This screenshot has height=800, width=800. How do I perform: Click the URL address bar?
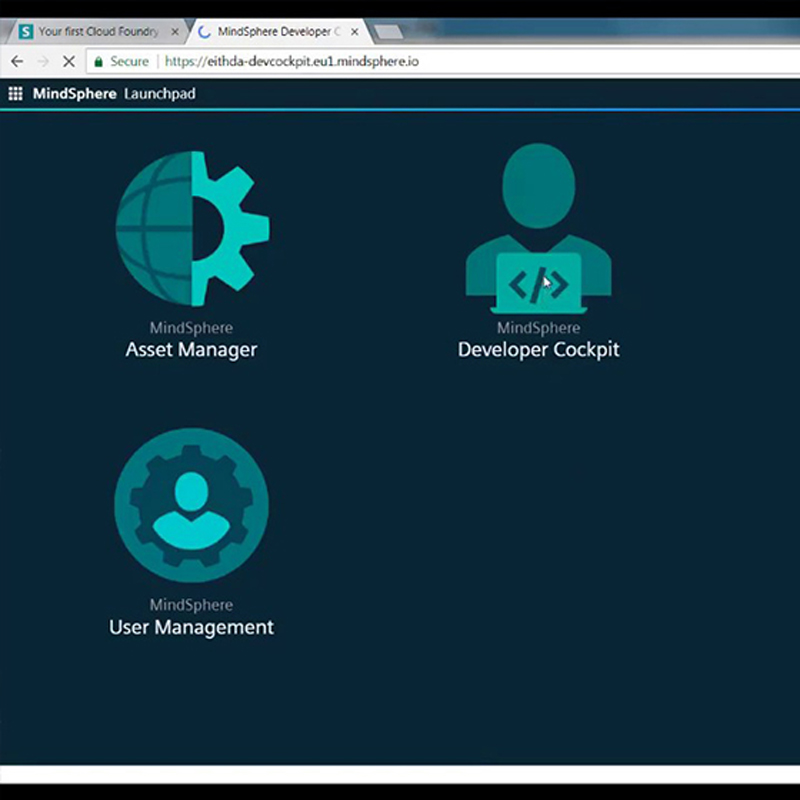500,61
